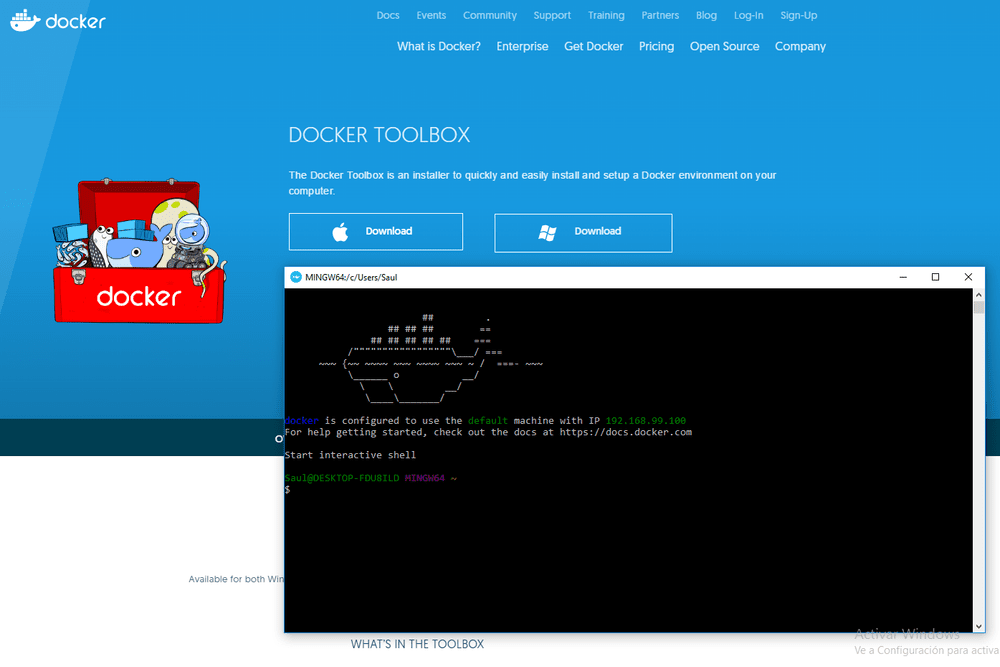This screenshot has width=1000, height=667.
Task: Select the Enterprise tab
Action: (522, 46)
